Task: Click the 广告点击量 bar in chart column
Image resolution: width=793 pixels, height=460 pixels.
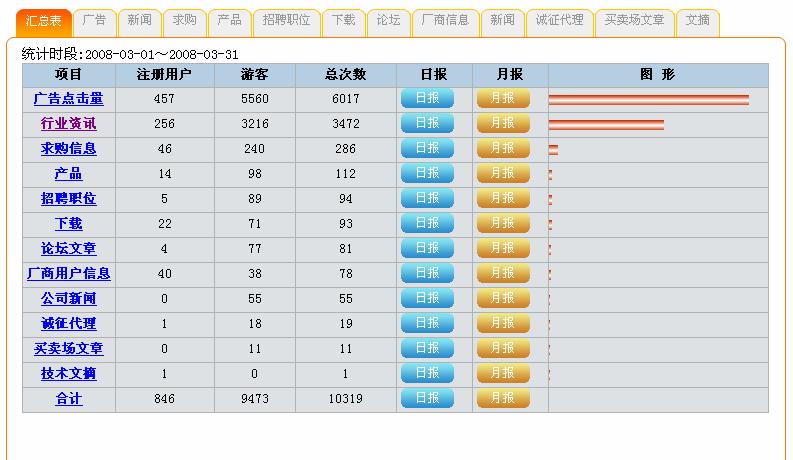Action: coord(648,99)
